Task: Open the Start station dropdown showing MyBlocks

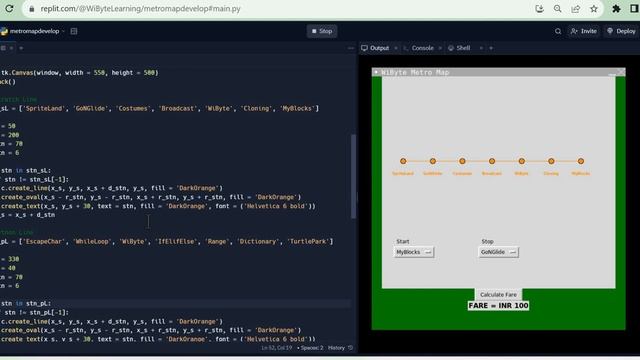Action: [413, 252]
